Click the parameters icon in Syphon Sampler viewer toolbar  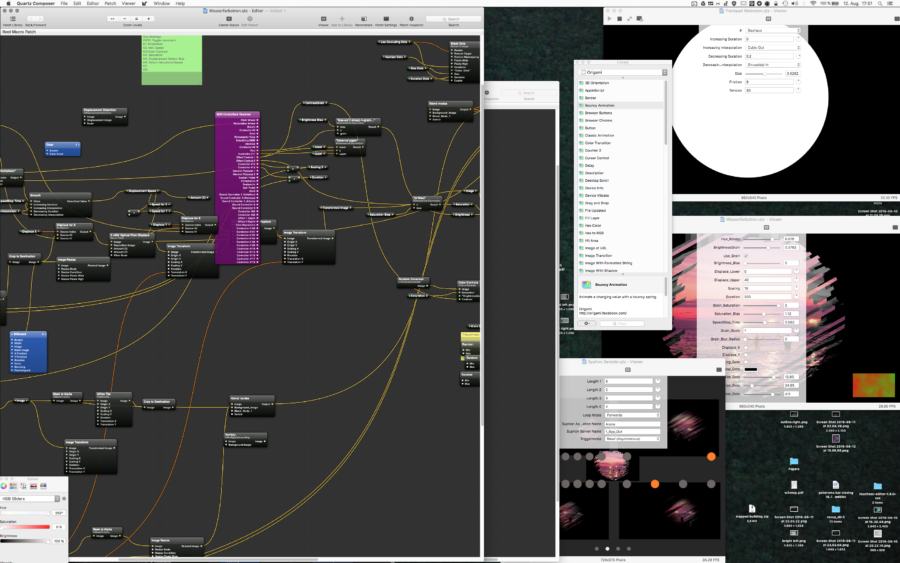(x=627, y=370)
